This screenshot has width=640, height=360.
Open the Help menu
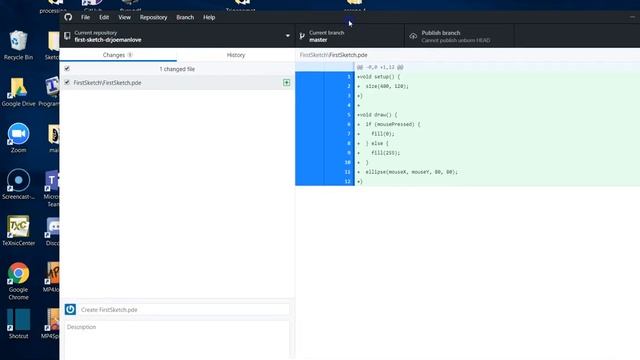pos(209,18)
